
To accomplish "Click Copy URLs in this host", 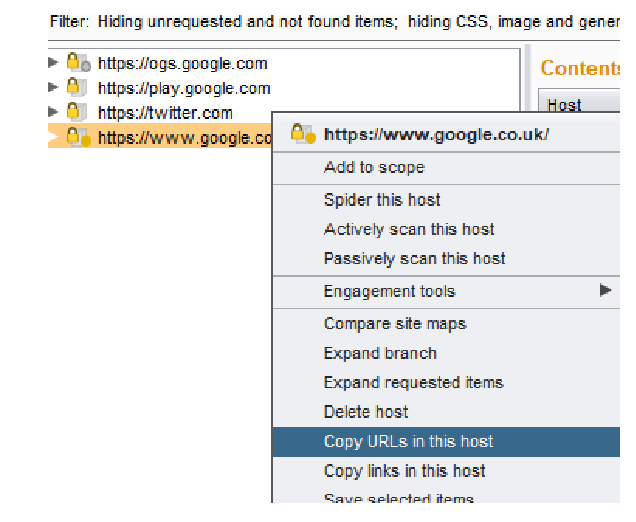I will [x=408, y=441].
